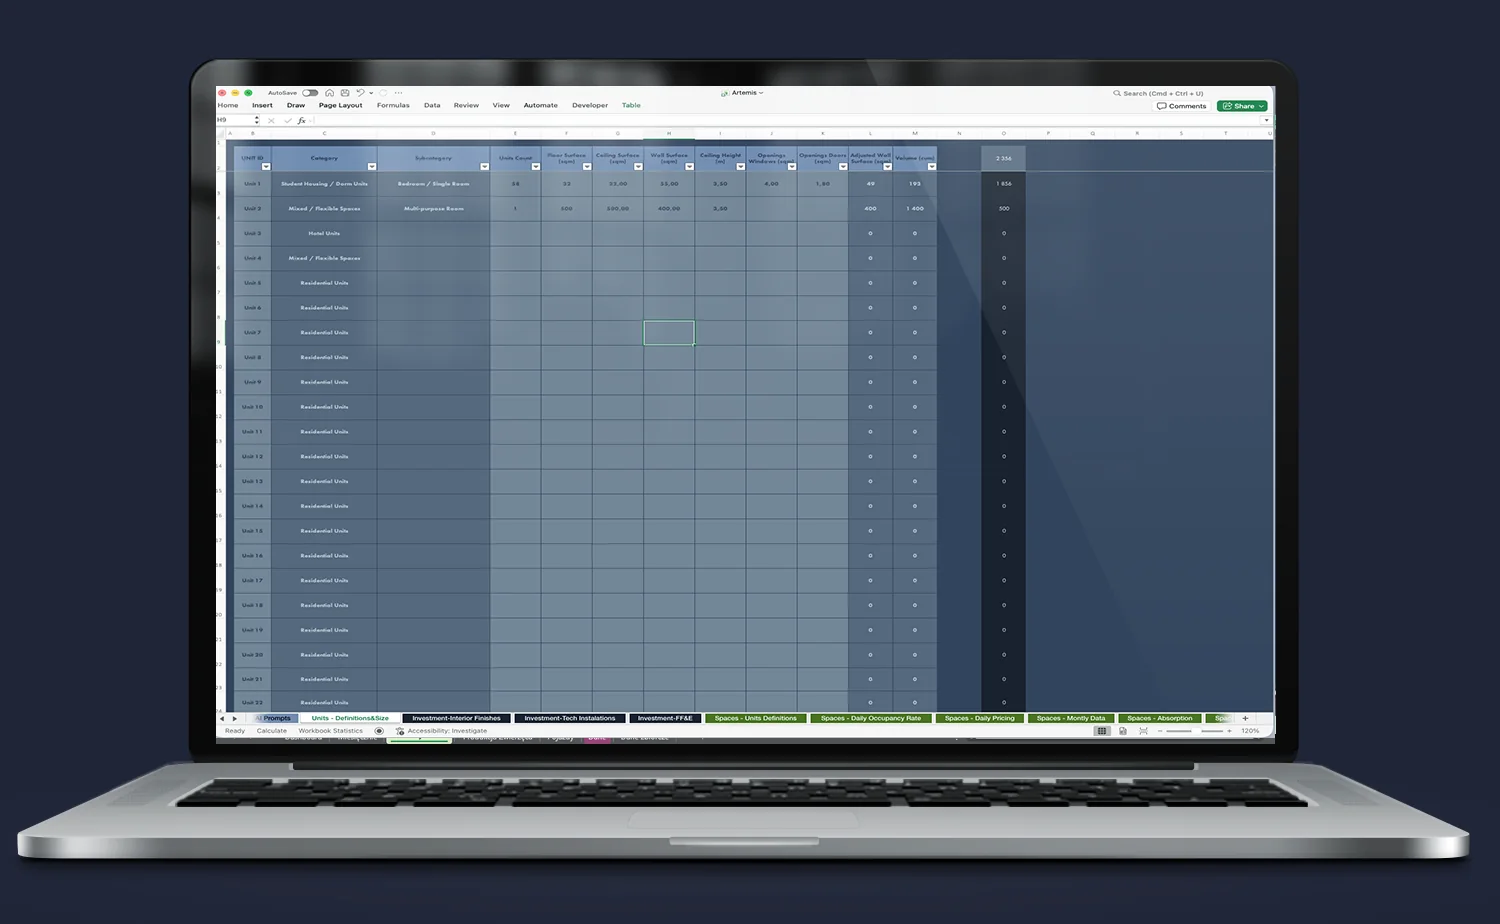This screenshot has height=924, width=1500.
Task: Open the Undo history dropdown arrow
Action: point(371,93)
